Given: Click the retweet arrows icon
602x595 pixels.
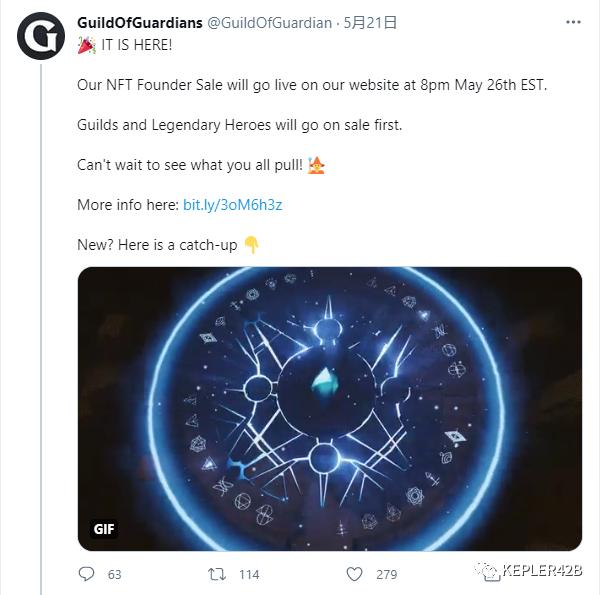Looking at the screenshot, I should pyautogui.click(x=217, y=574).
